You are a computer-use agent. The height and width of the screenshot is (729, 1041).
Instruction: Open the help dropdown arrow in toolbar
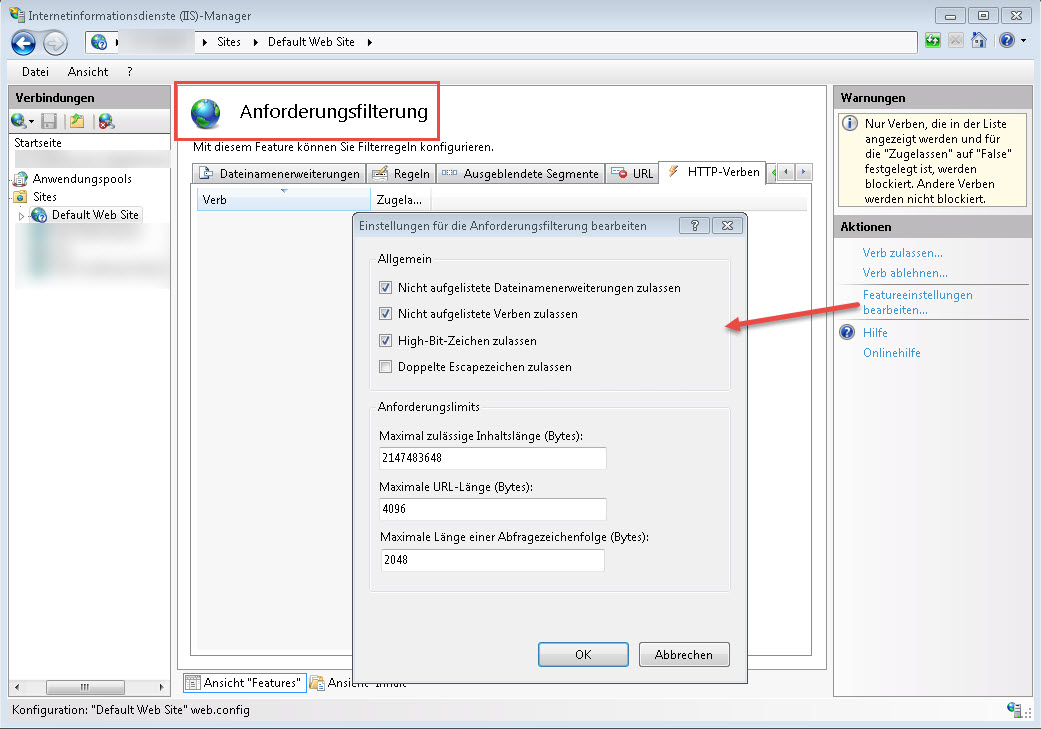pos(1024,41)
